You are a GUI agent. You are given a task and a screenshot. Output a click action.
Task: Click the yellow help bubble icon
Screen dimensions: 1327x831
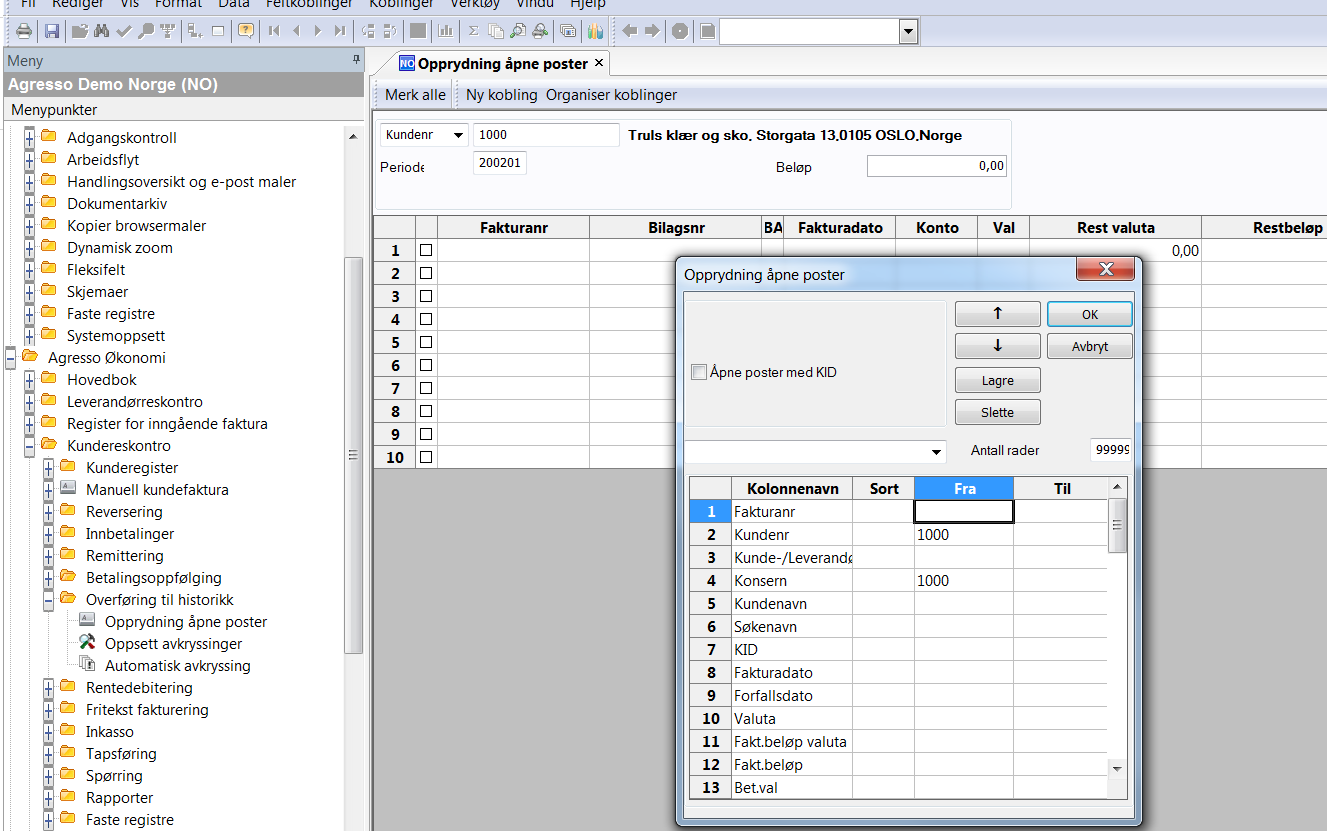244,31
